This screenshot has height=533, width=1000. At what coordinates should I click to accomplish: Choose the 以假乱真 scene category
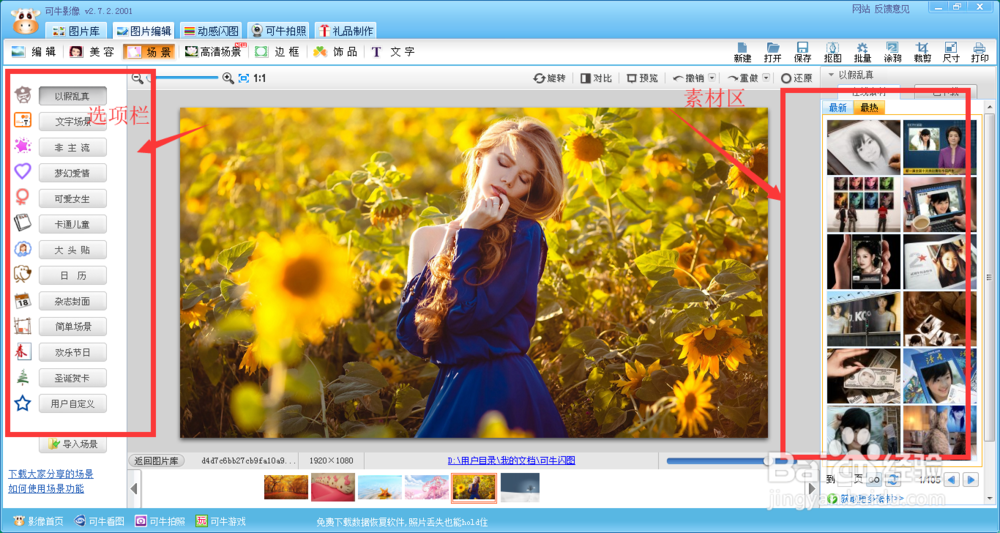73,96
